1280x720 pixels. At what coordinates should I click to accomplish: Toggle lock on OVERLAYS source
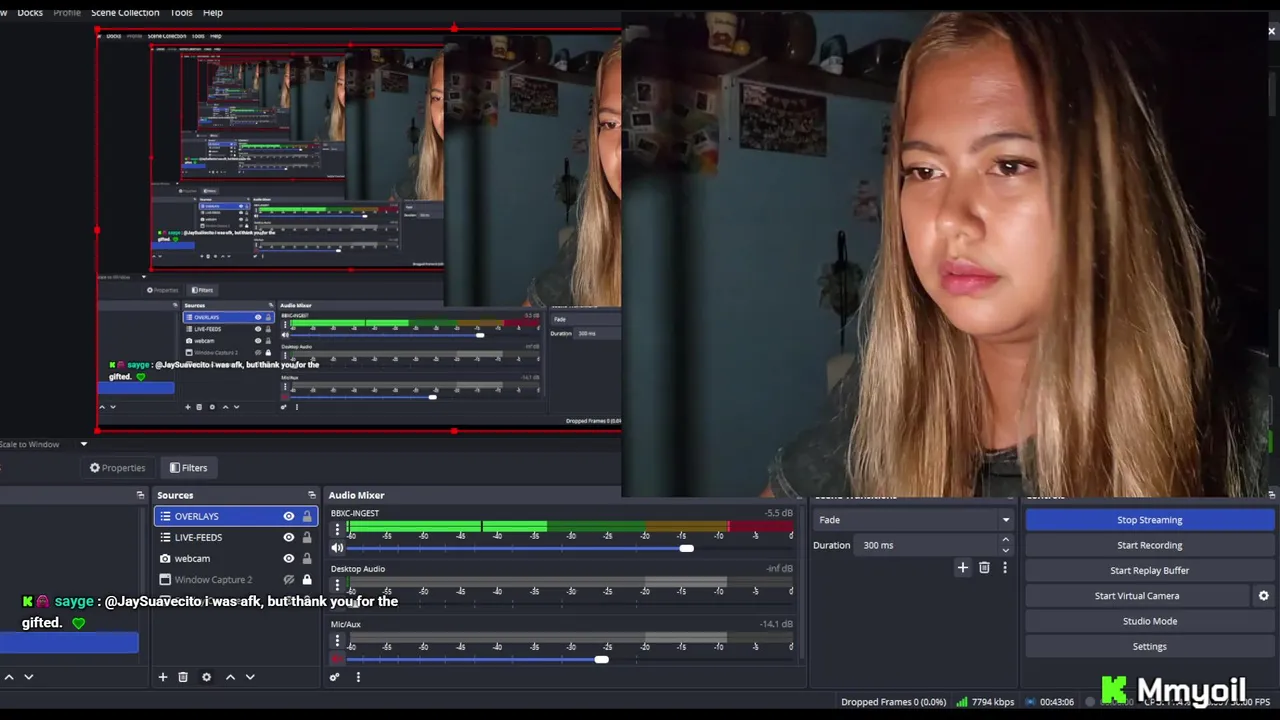[307, 516]
